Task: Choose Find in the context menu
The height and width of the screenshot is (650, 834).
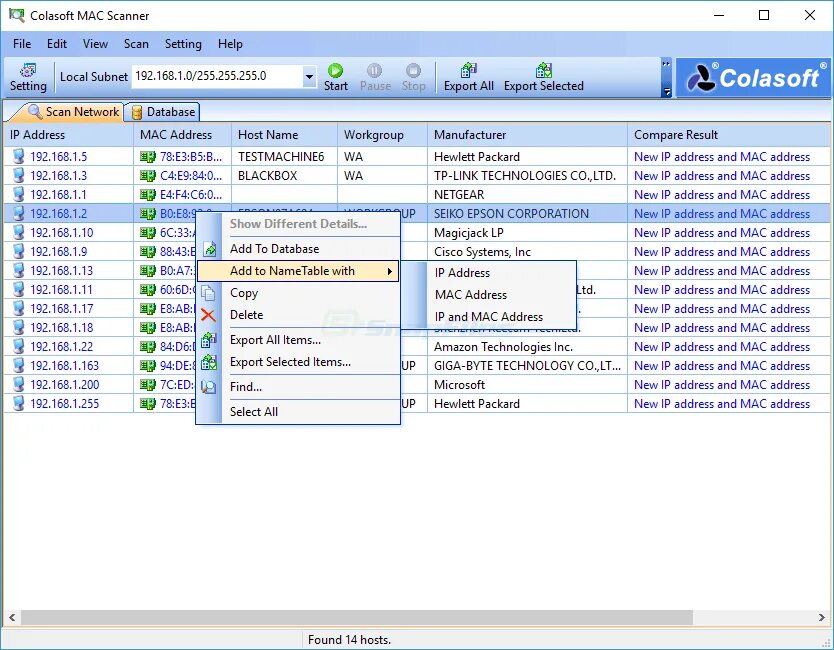Action: (x=298, y=387)
